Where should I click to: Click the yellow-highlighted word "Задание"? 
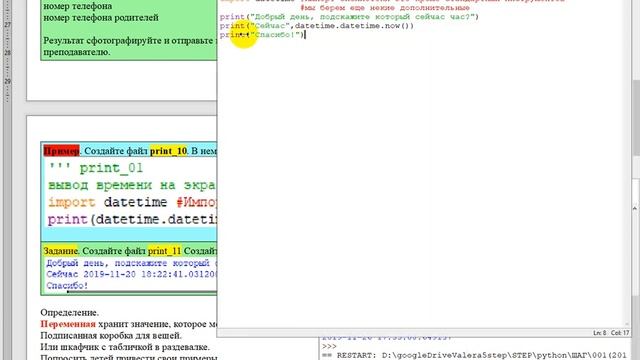coord(60,251)
